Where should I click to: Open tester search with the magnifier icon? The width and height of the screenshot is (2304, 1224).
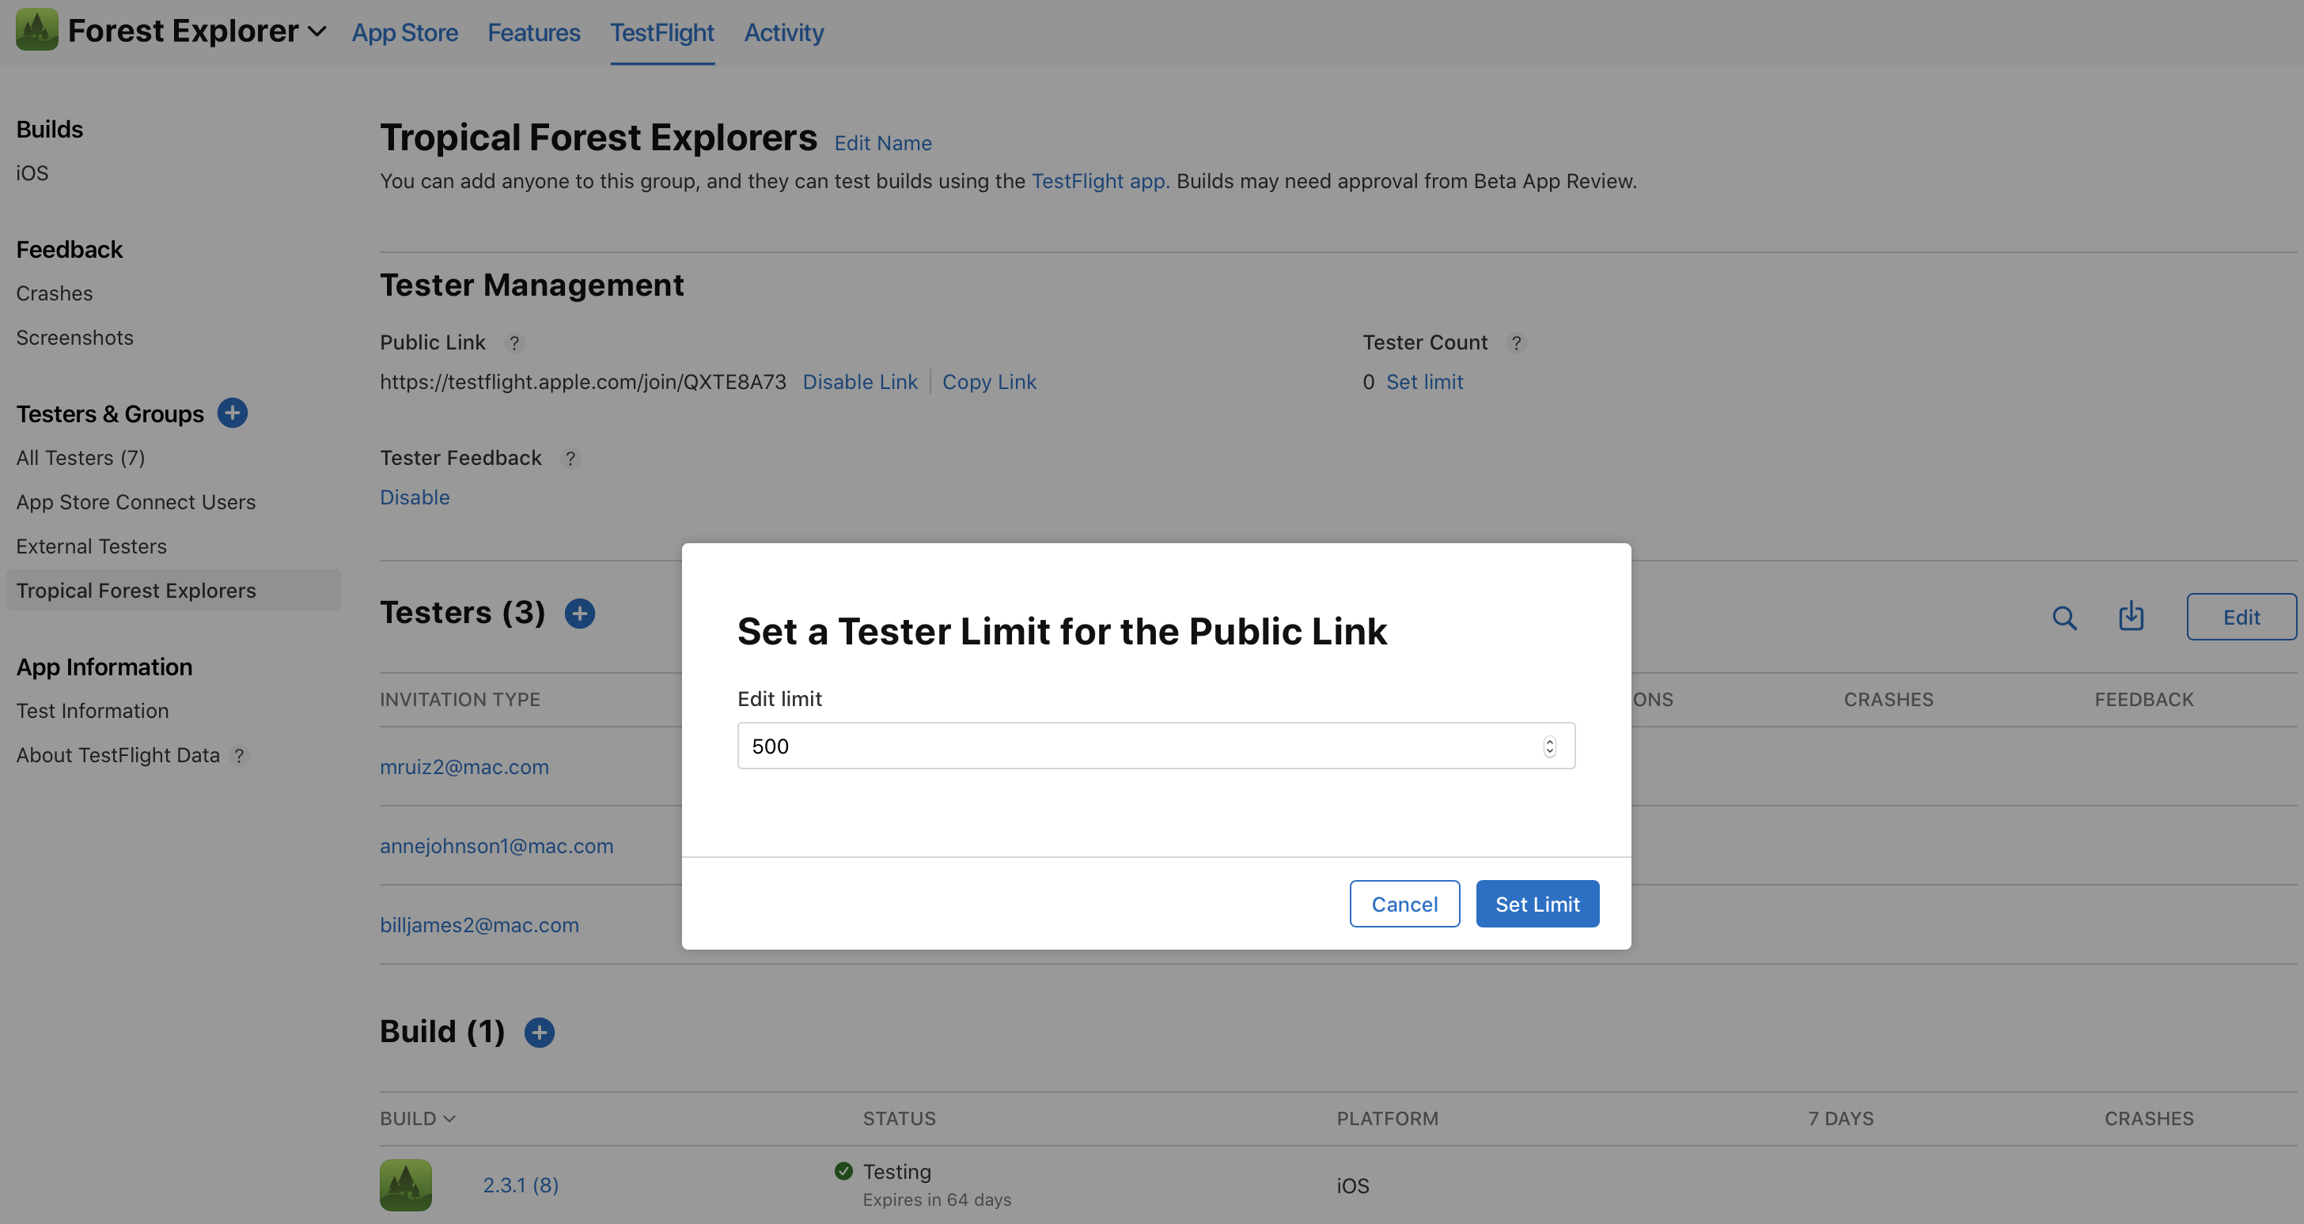[x=2064, y=617]
